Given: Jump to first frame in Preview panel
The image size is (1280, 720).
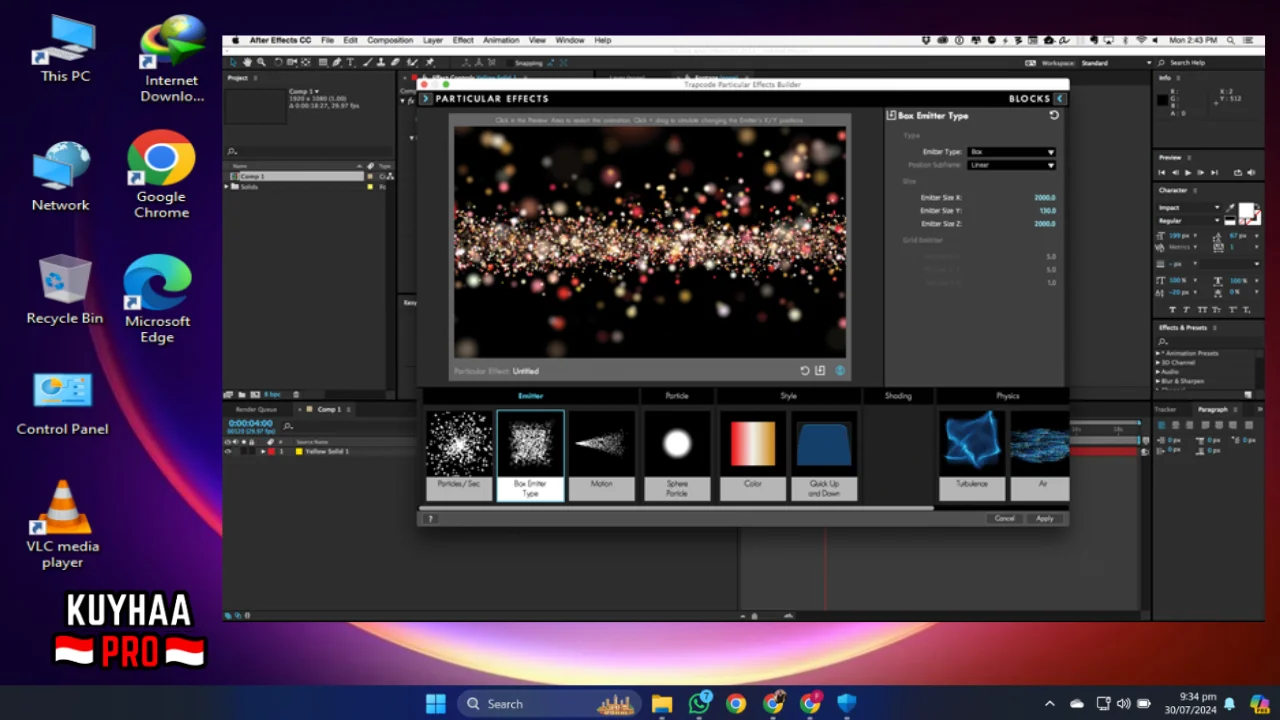Looking at the screenshot, I should click(1162, 173).
